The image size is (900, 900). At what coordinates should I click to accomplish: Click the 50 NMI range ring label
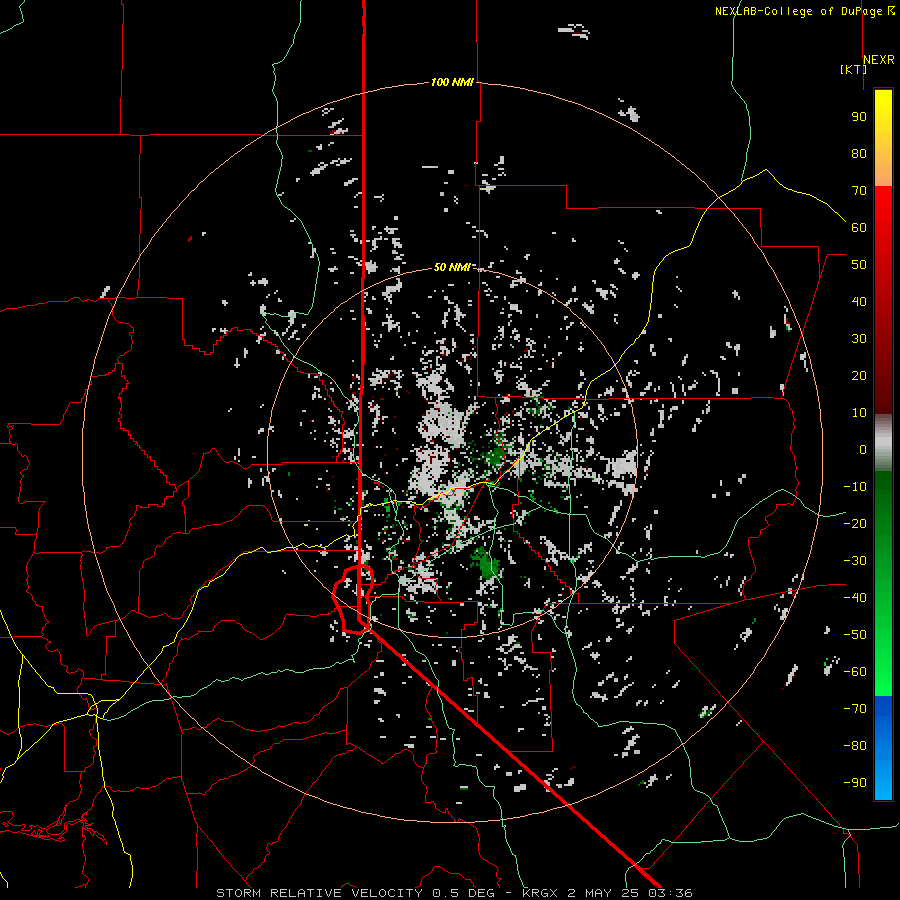[x=452, y=267]
